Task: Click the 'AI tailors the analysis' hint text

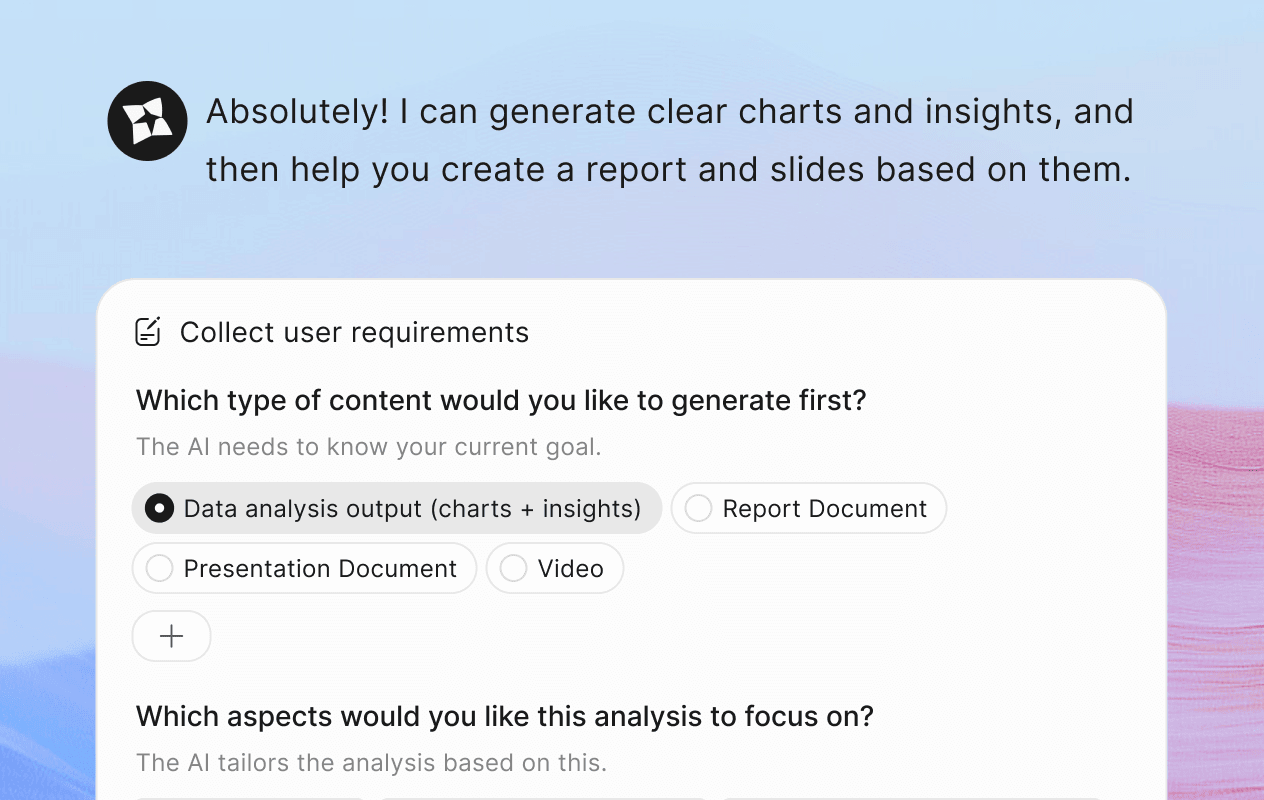Action: point(371,763)
